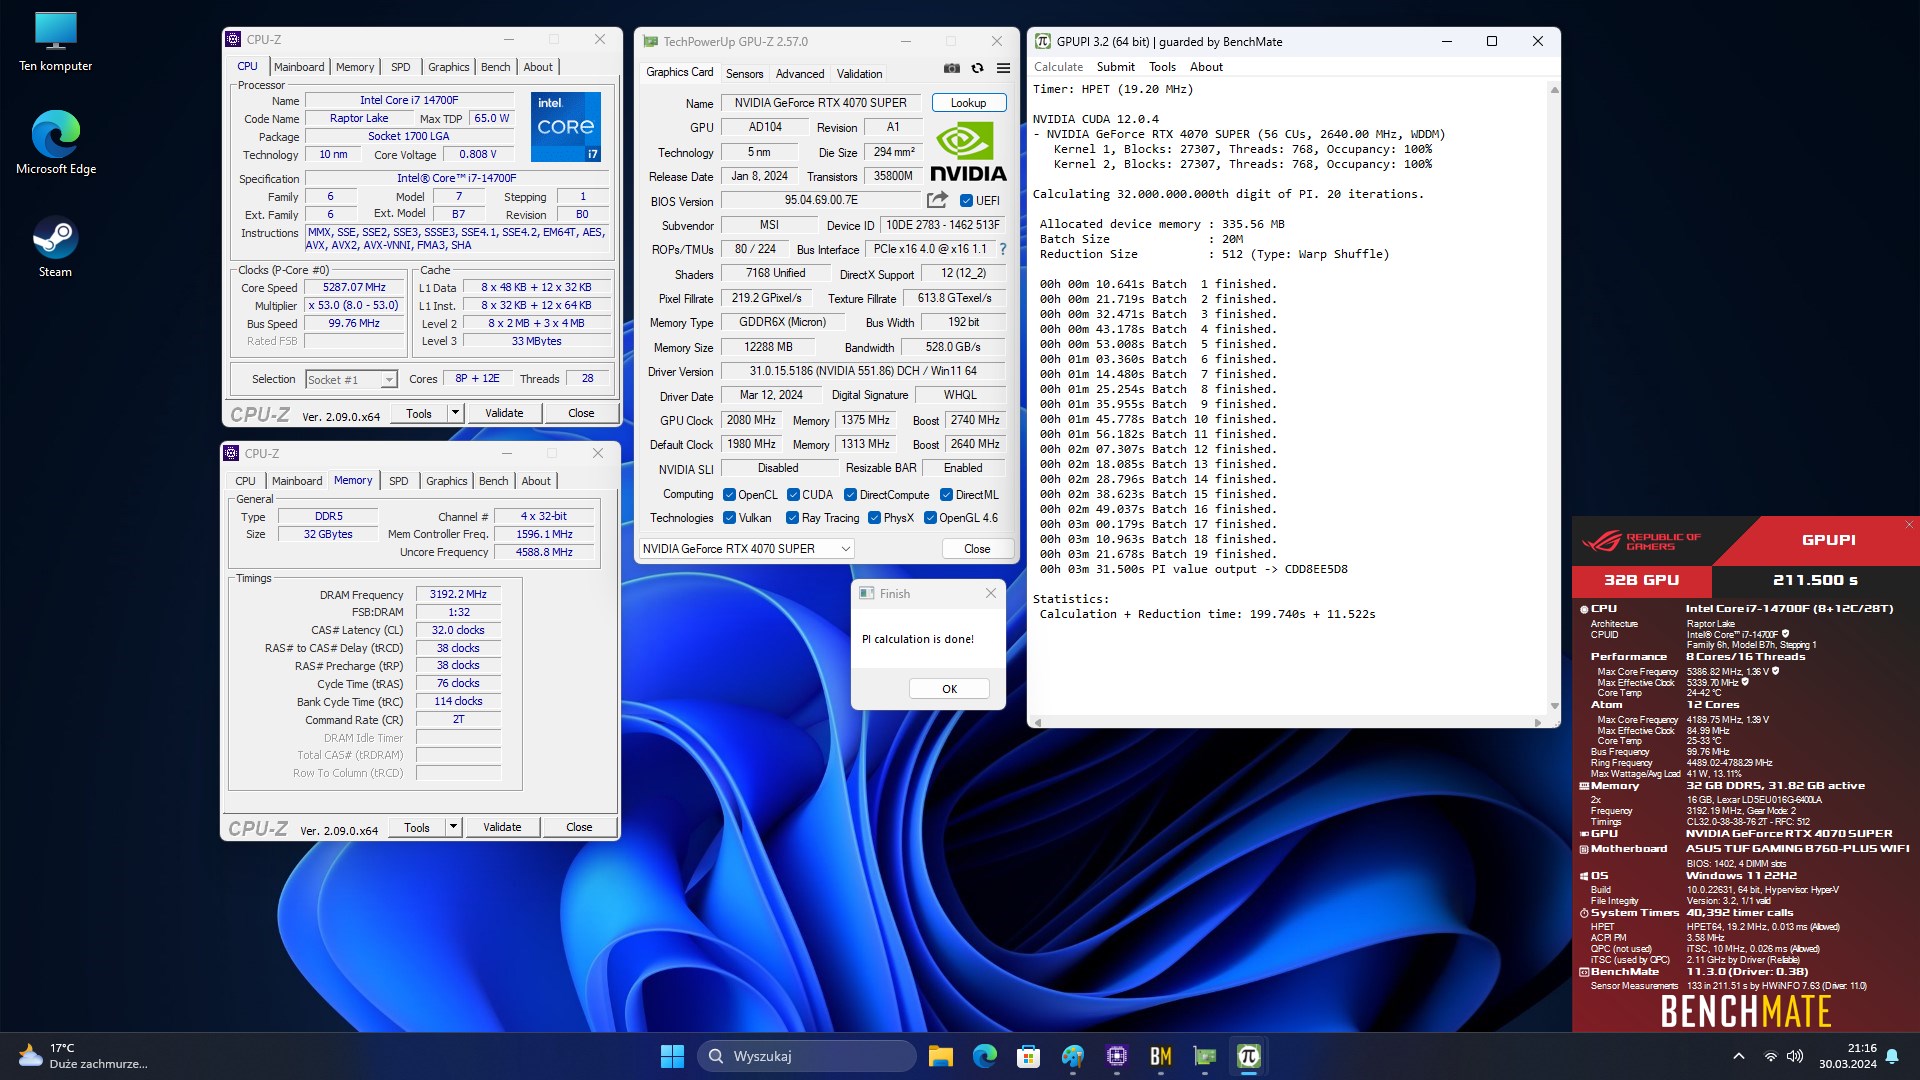Switch to Sensors tab in GPU-Z
The height and width of the screenshot is (1080, 1920).
point(744,74)
